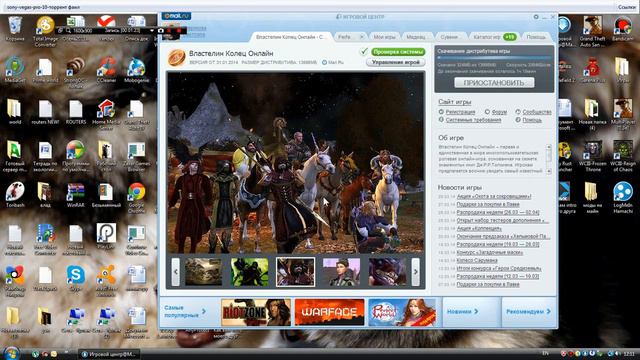
Task: Open the LogMeIn Hamachi desktop icon
Action: (x=622, y=197)
